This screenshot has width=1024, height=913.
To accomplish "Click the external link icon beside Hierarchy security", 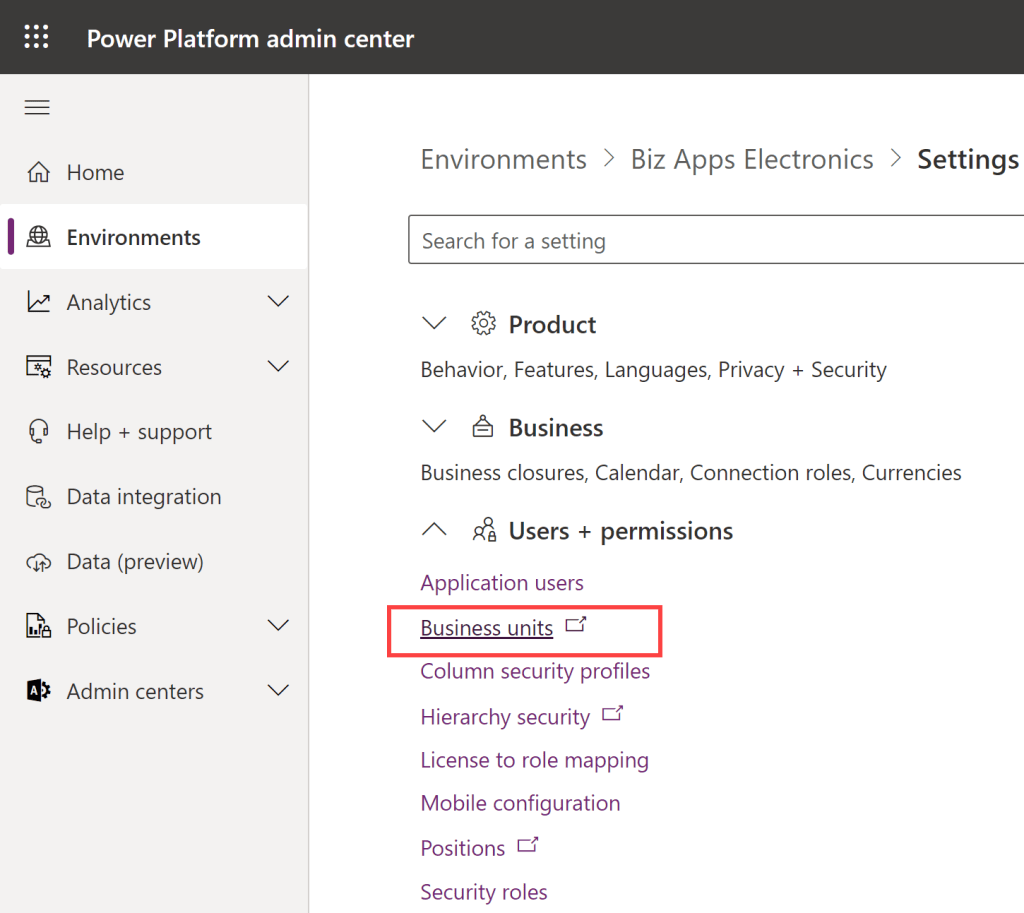I will click(x=612, y=715).
